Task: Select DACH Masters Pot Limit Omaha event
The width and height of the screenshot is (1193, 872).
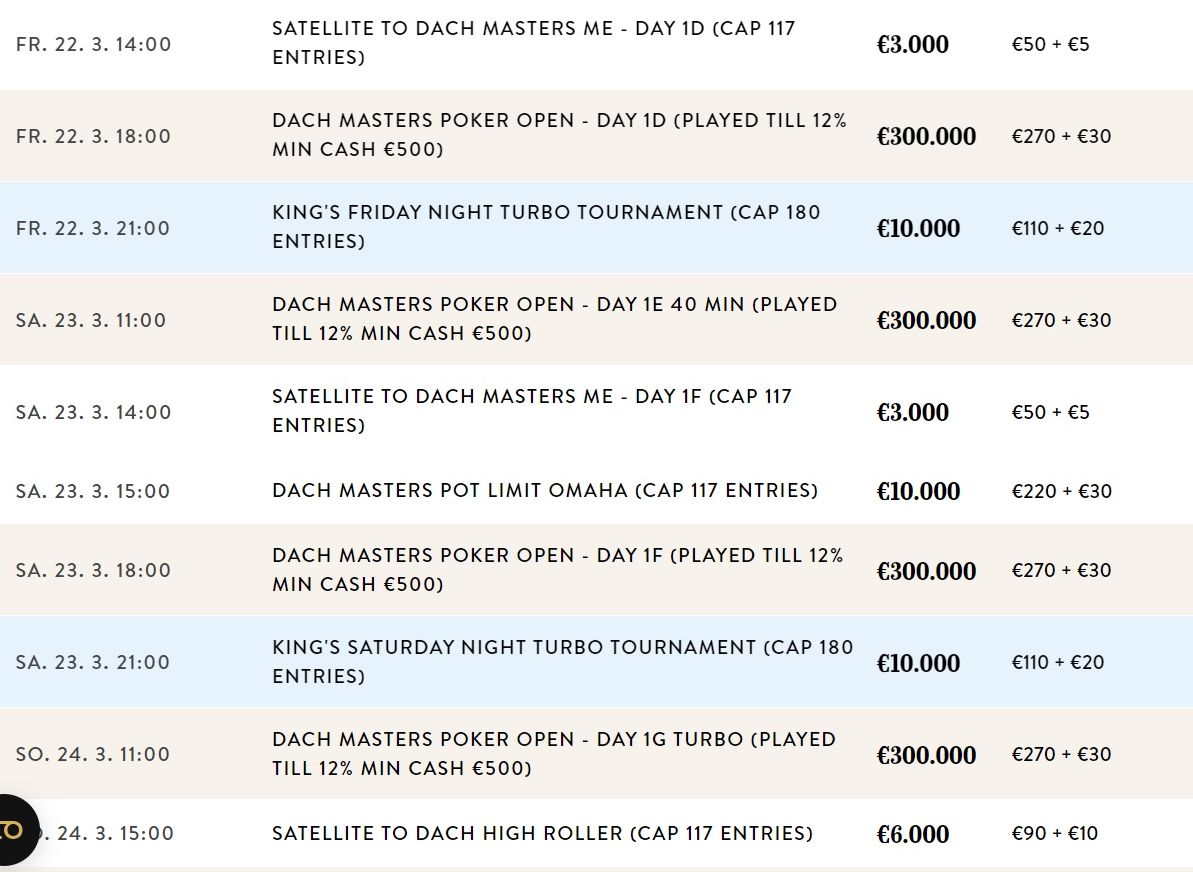Action: click(545, 491)
